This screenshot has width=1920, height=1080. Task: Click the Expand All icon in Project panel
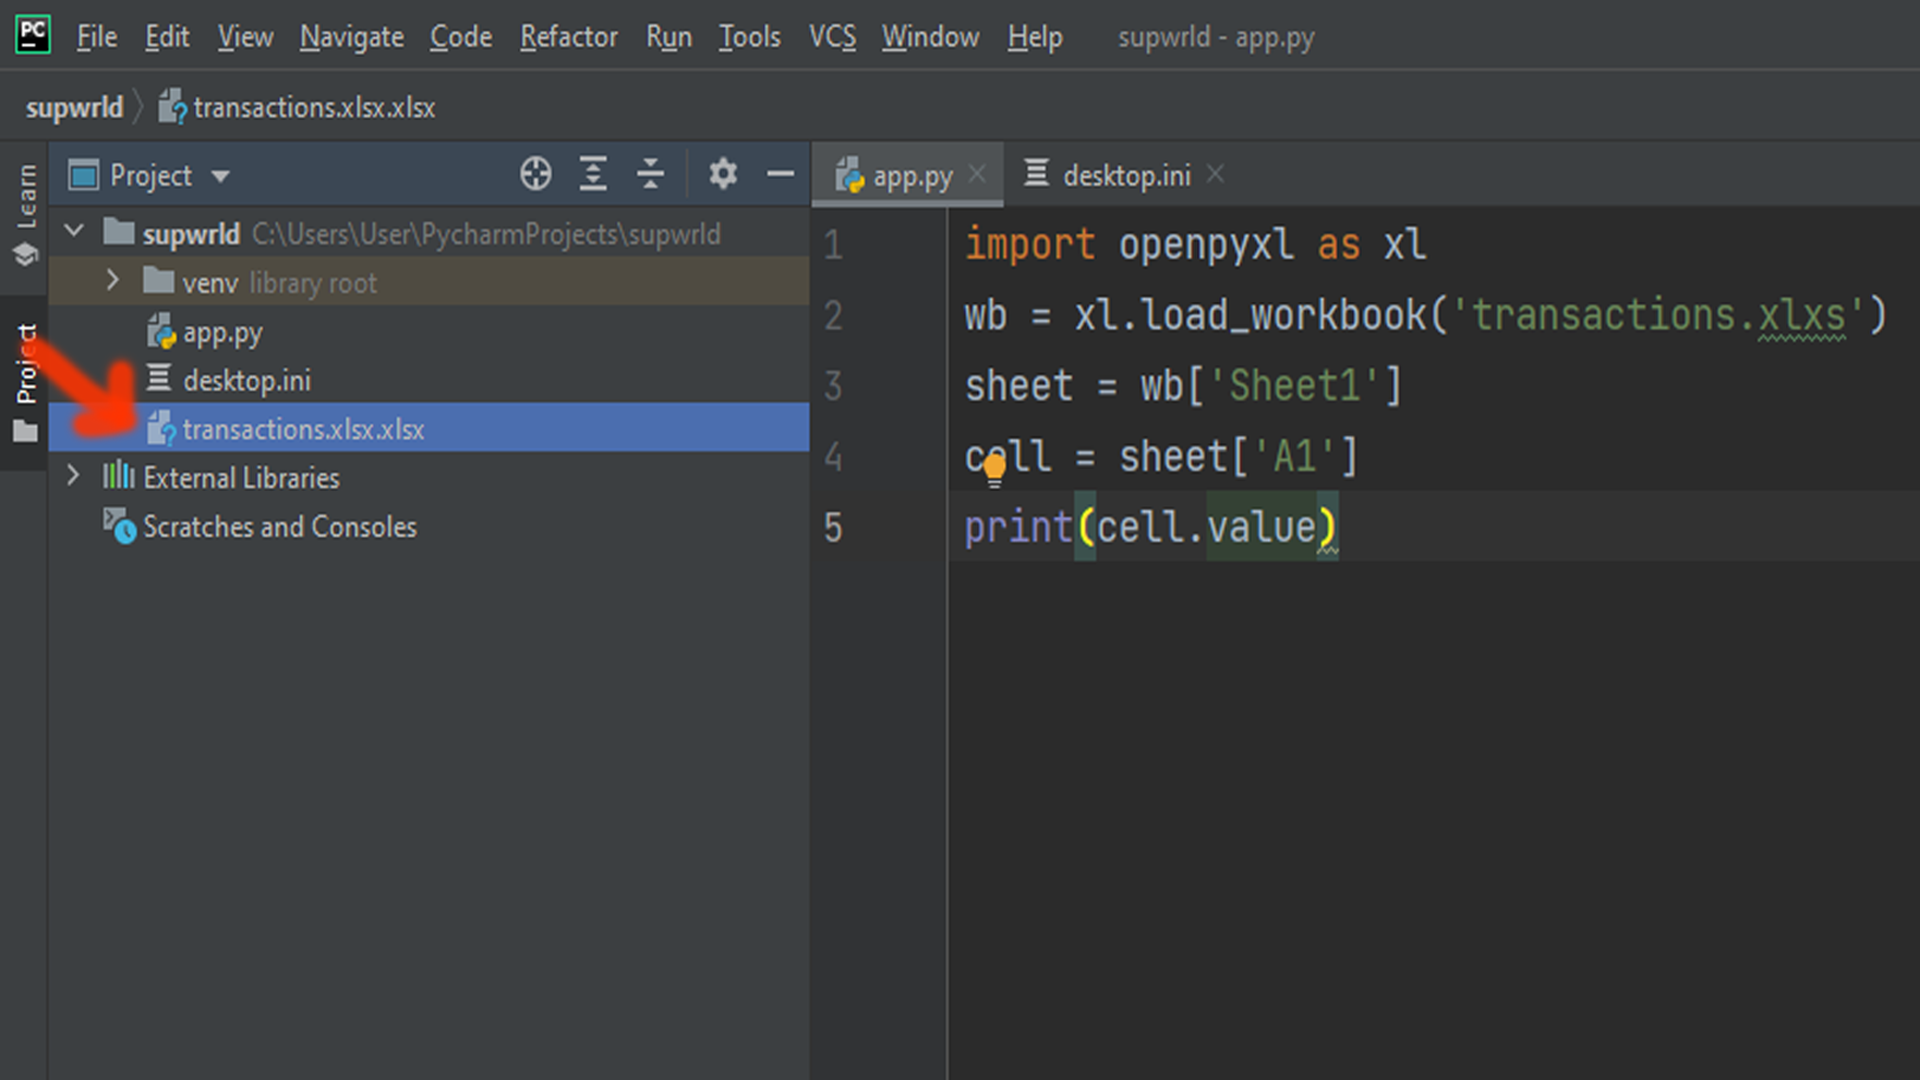(x=593, y=174)
